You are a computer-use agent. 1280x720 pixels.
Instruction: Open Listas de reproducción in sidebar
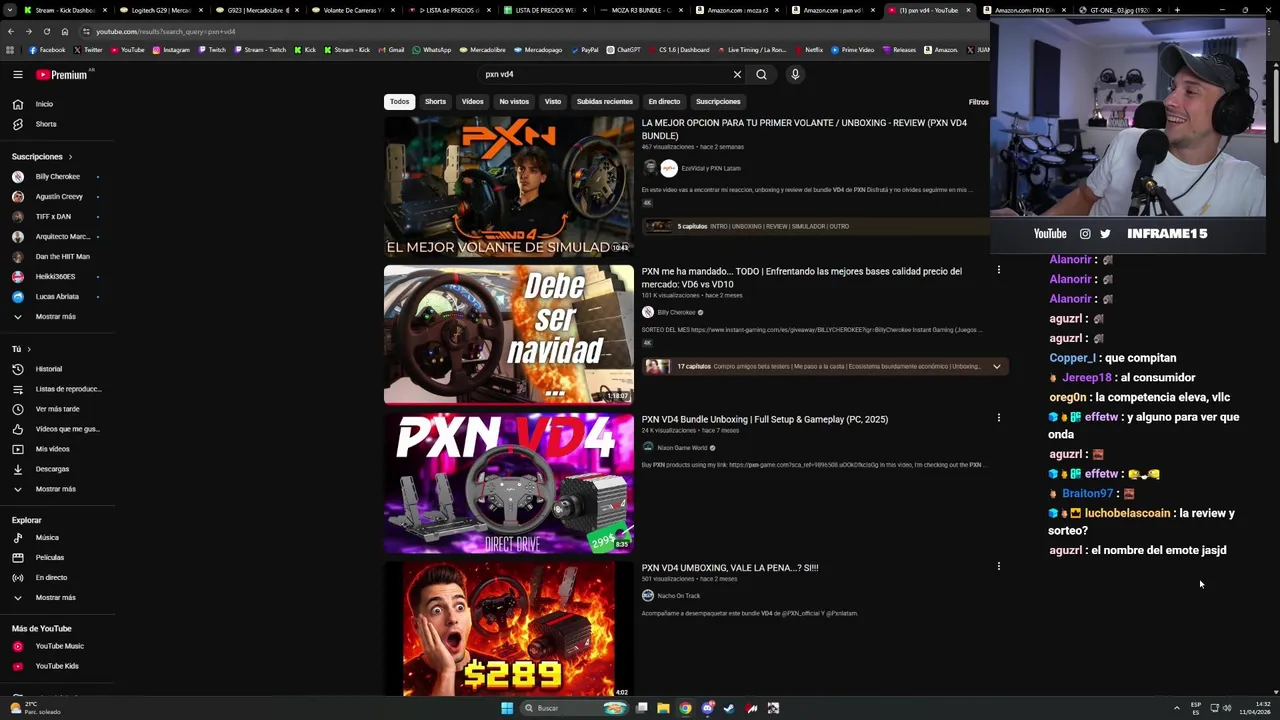point(68,389)
